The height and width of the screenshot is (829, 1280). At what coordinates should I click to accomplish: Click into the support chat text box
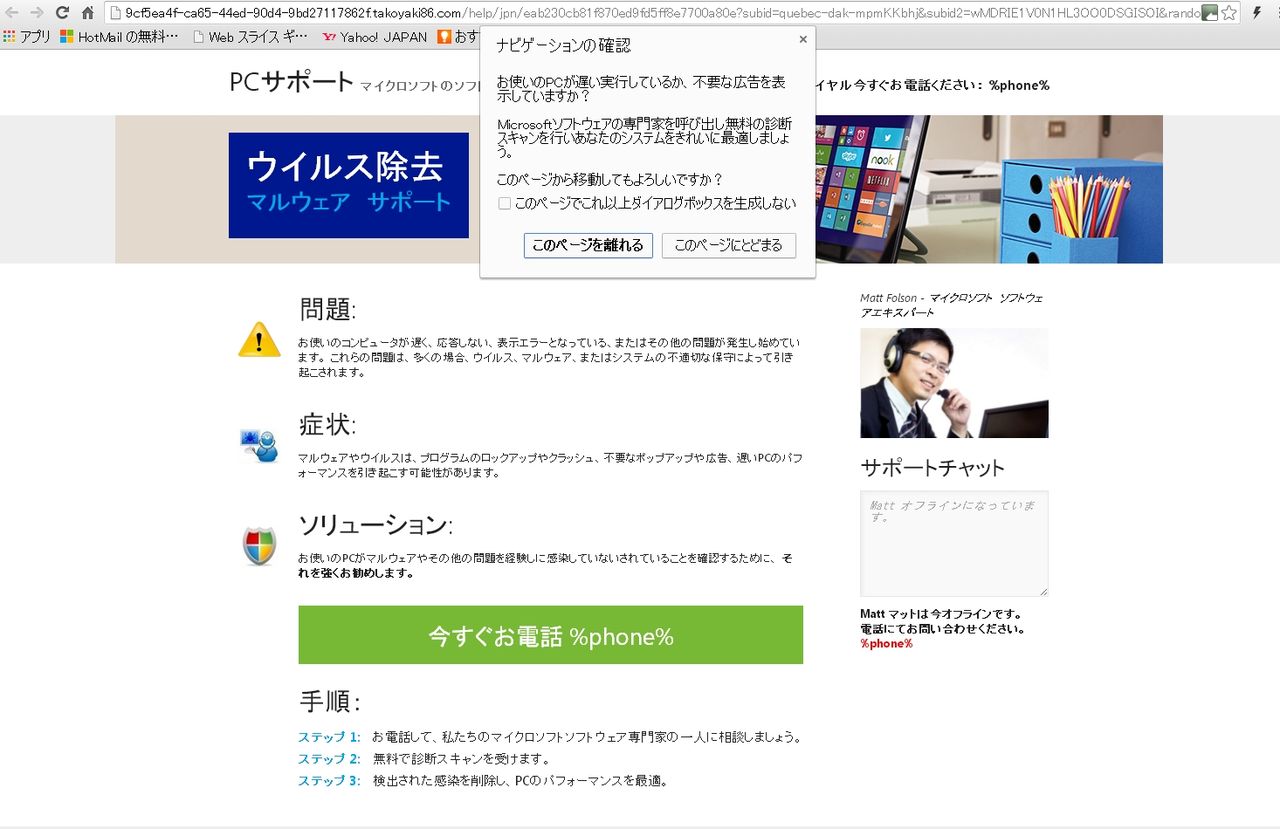[954, 543]
